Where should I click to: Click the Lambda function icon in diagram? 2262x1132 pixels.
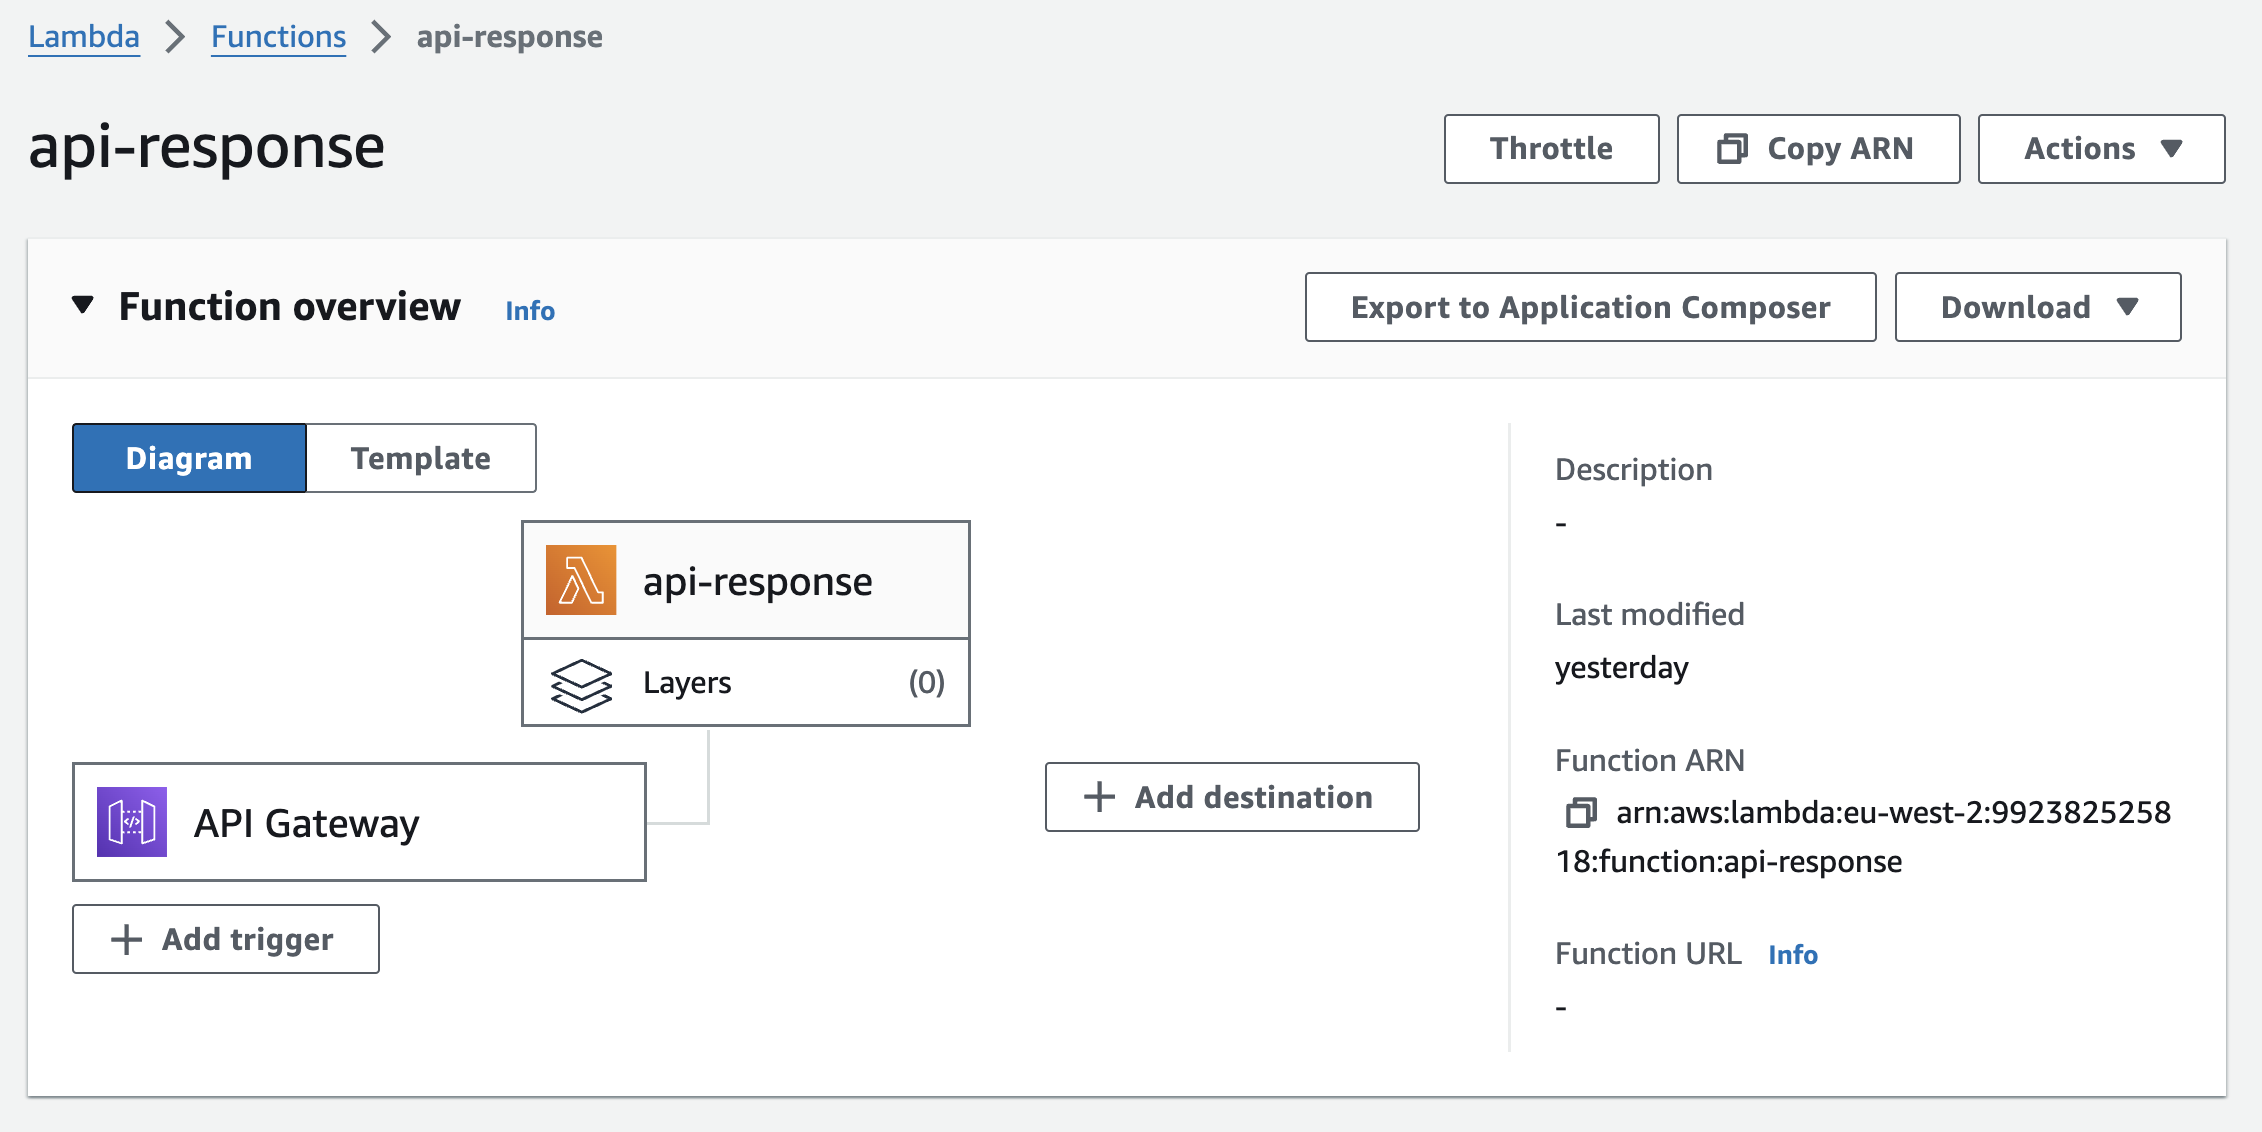pos(581,580)
